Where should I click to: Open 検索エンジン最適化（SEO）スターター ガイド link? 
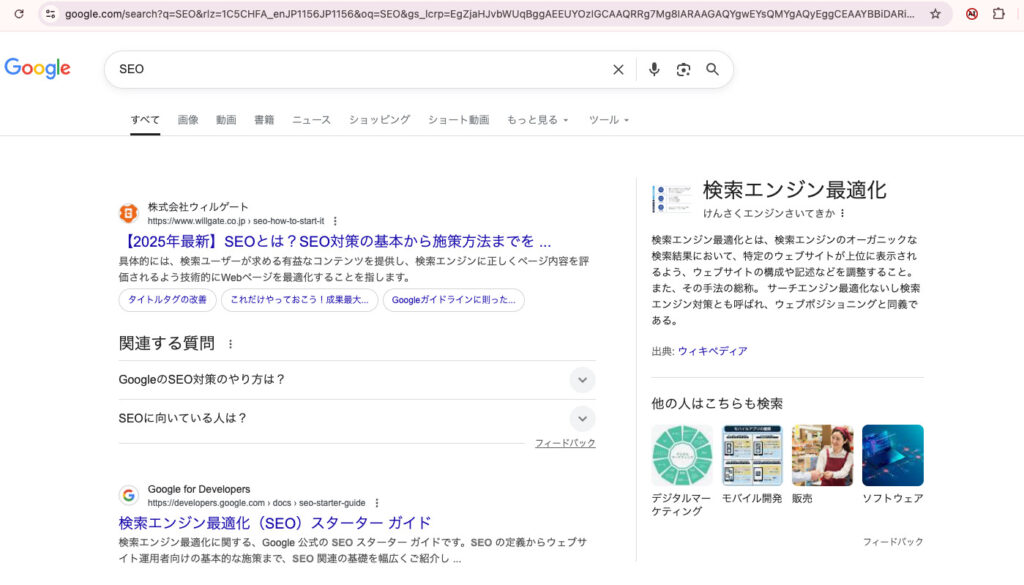pyautogui.click(x=275, y=523)
